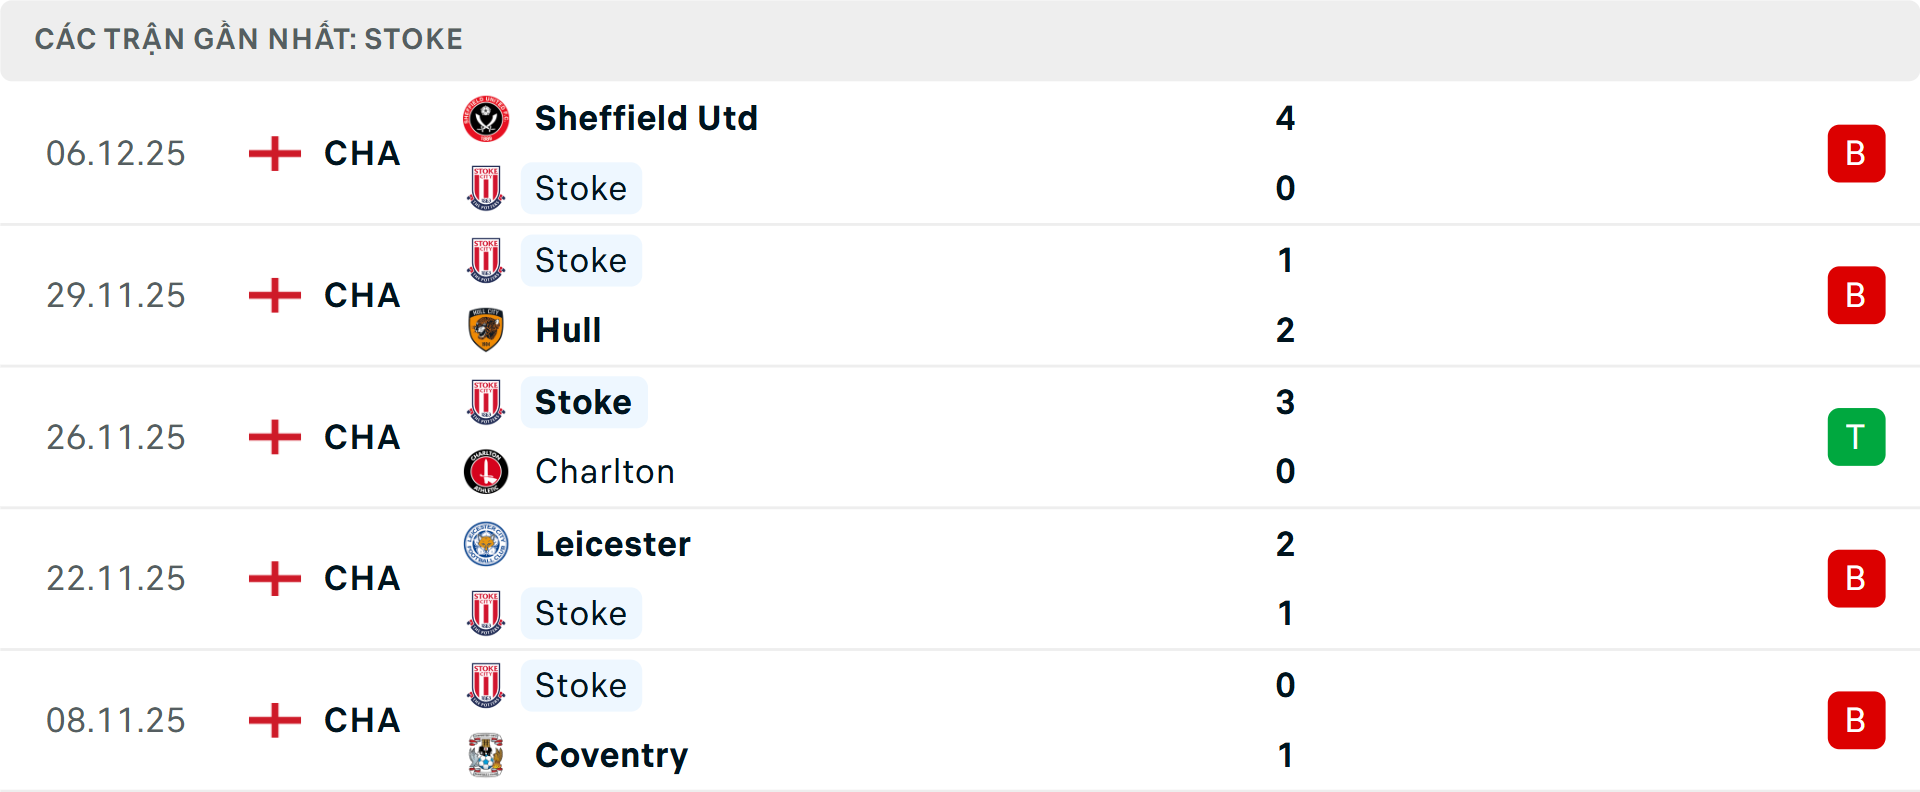The height and width of the screenshot is (792, 1920).
Task: Open the Sheffield Utd team link
Action: [x=646, y=119]
